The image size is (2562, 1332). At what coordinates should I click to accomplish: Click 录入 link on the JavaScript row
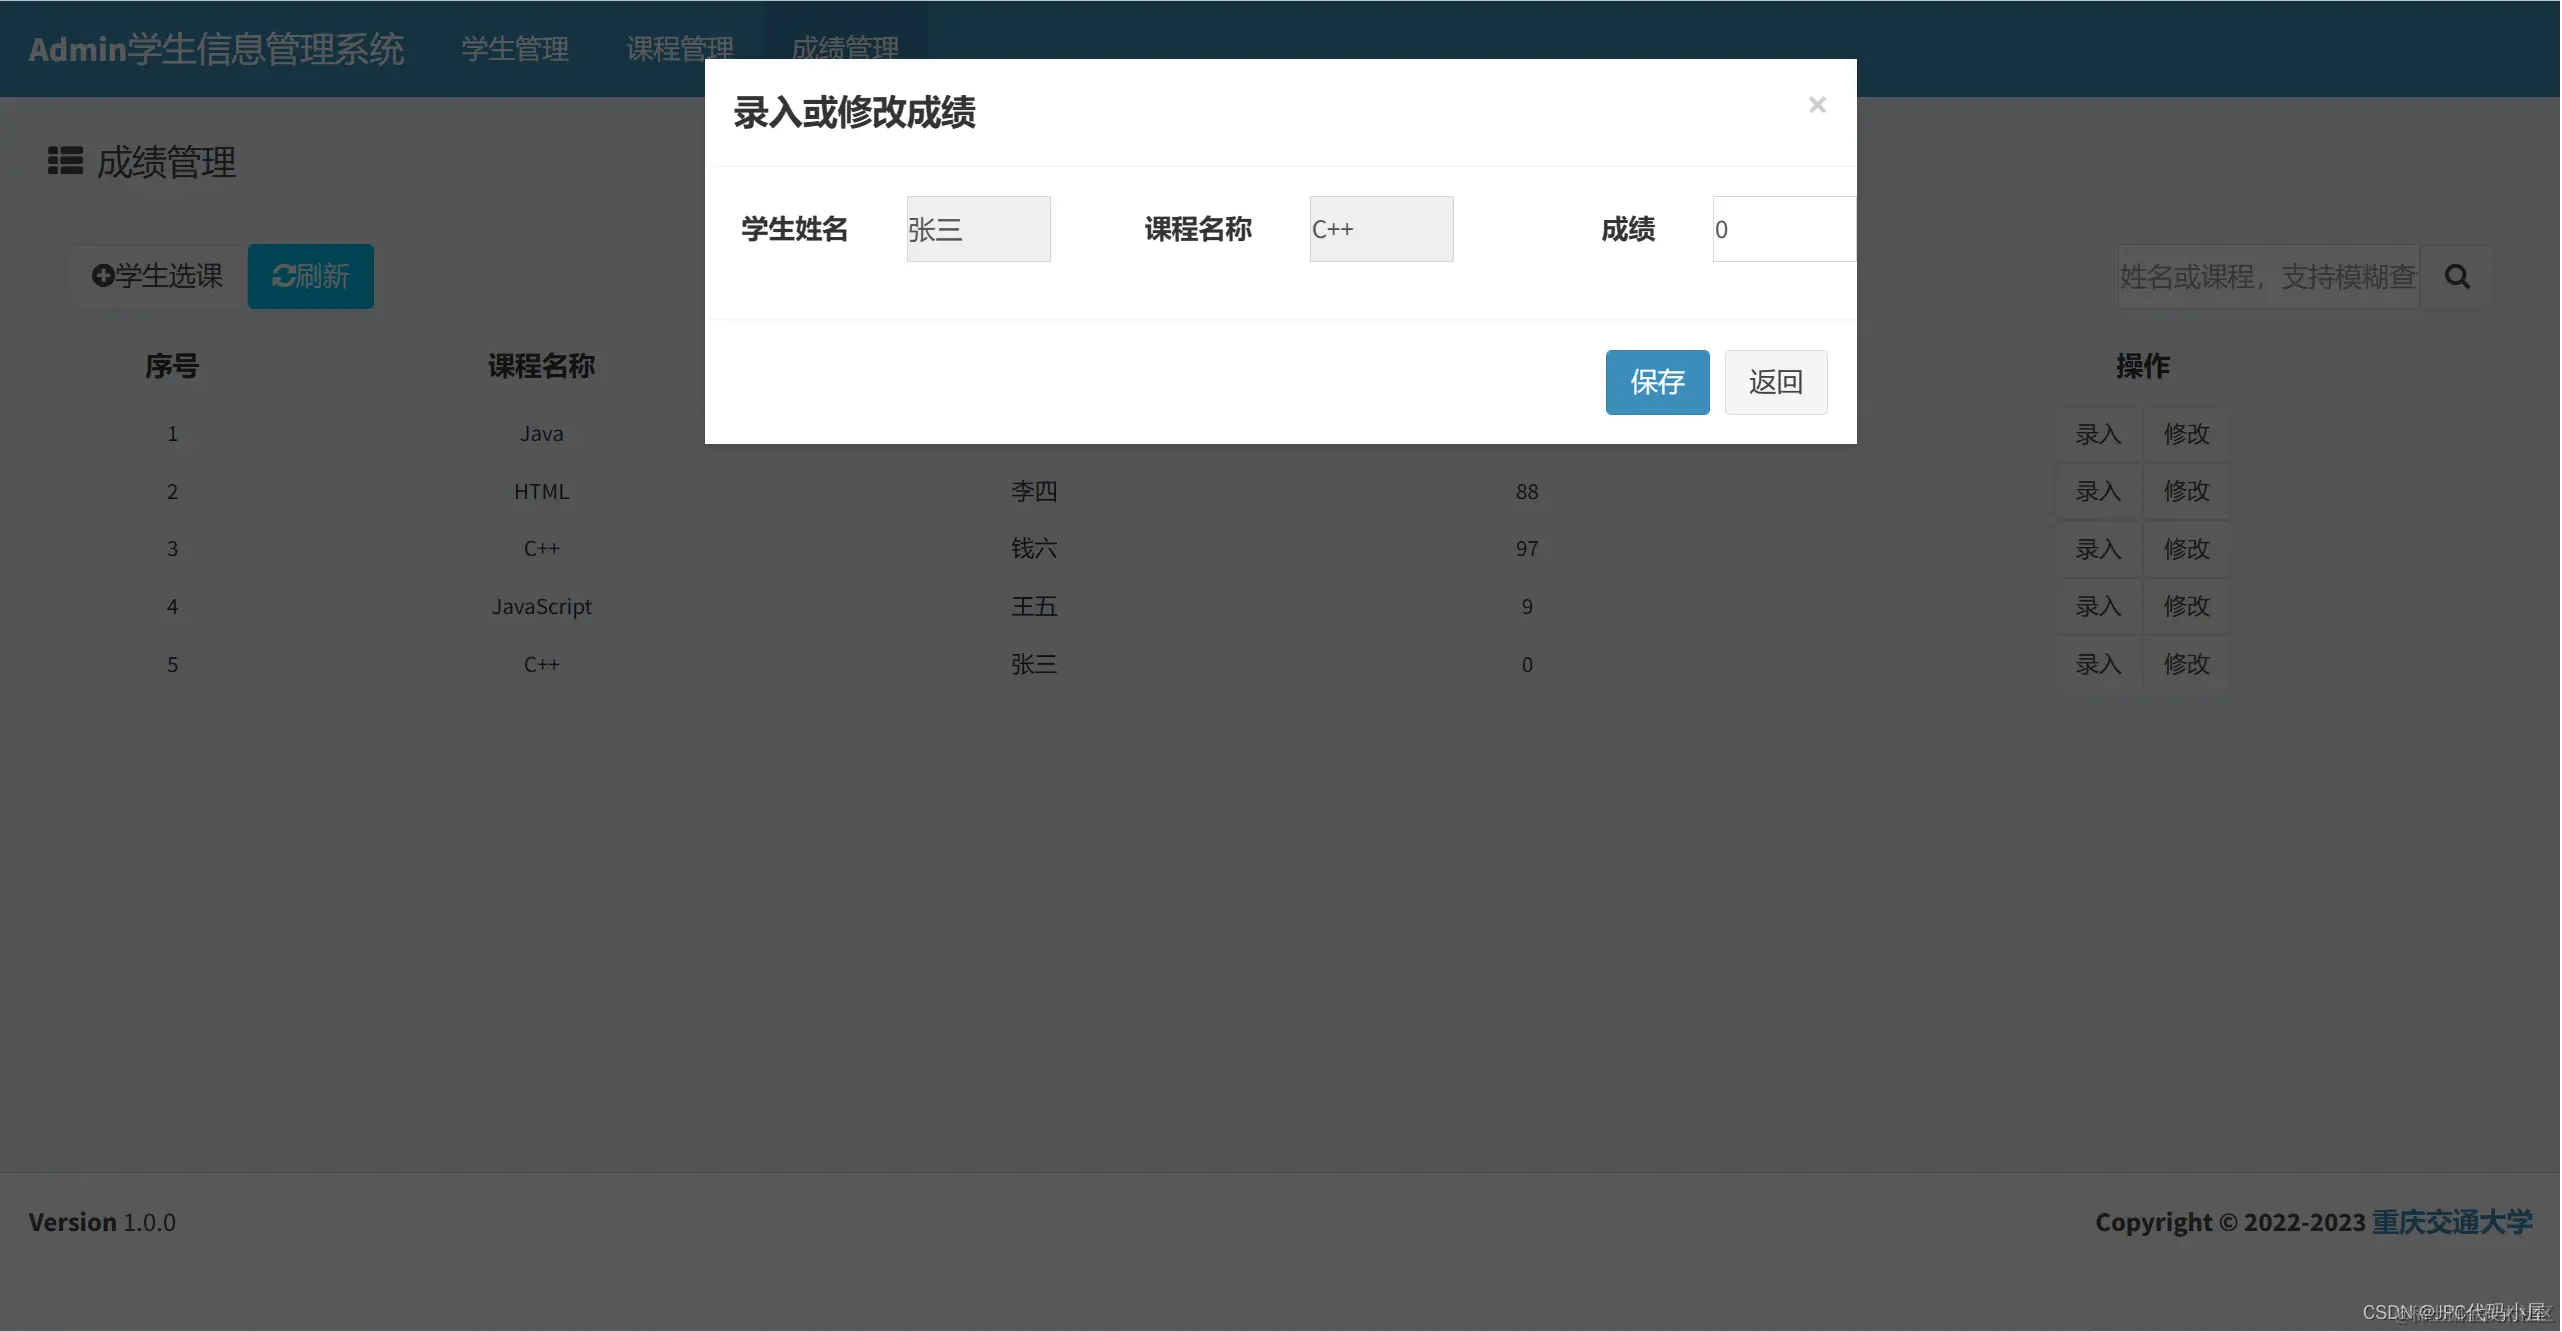[2098, 606]
